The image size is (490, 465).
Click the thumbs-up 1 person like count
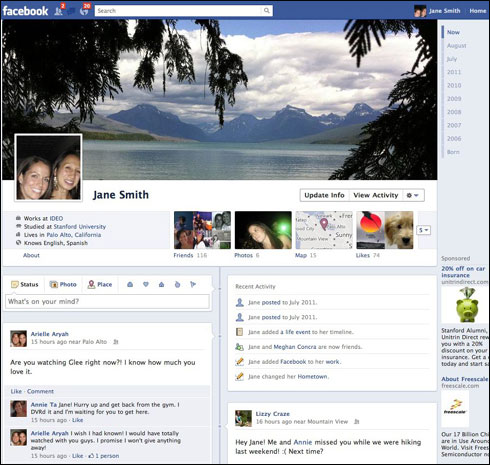tap(103, 456)
